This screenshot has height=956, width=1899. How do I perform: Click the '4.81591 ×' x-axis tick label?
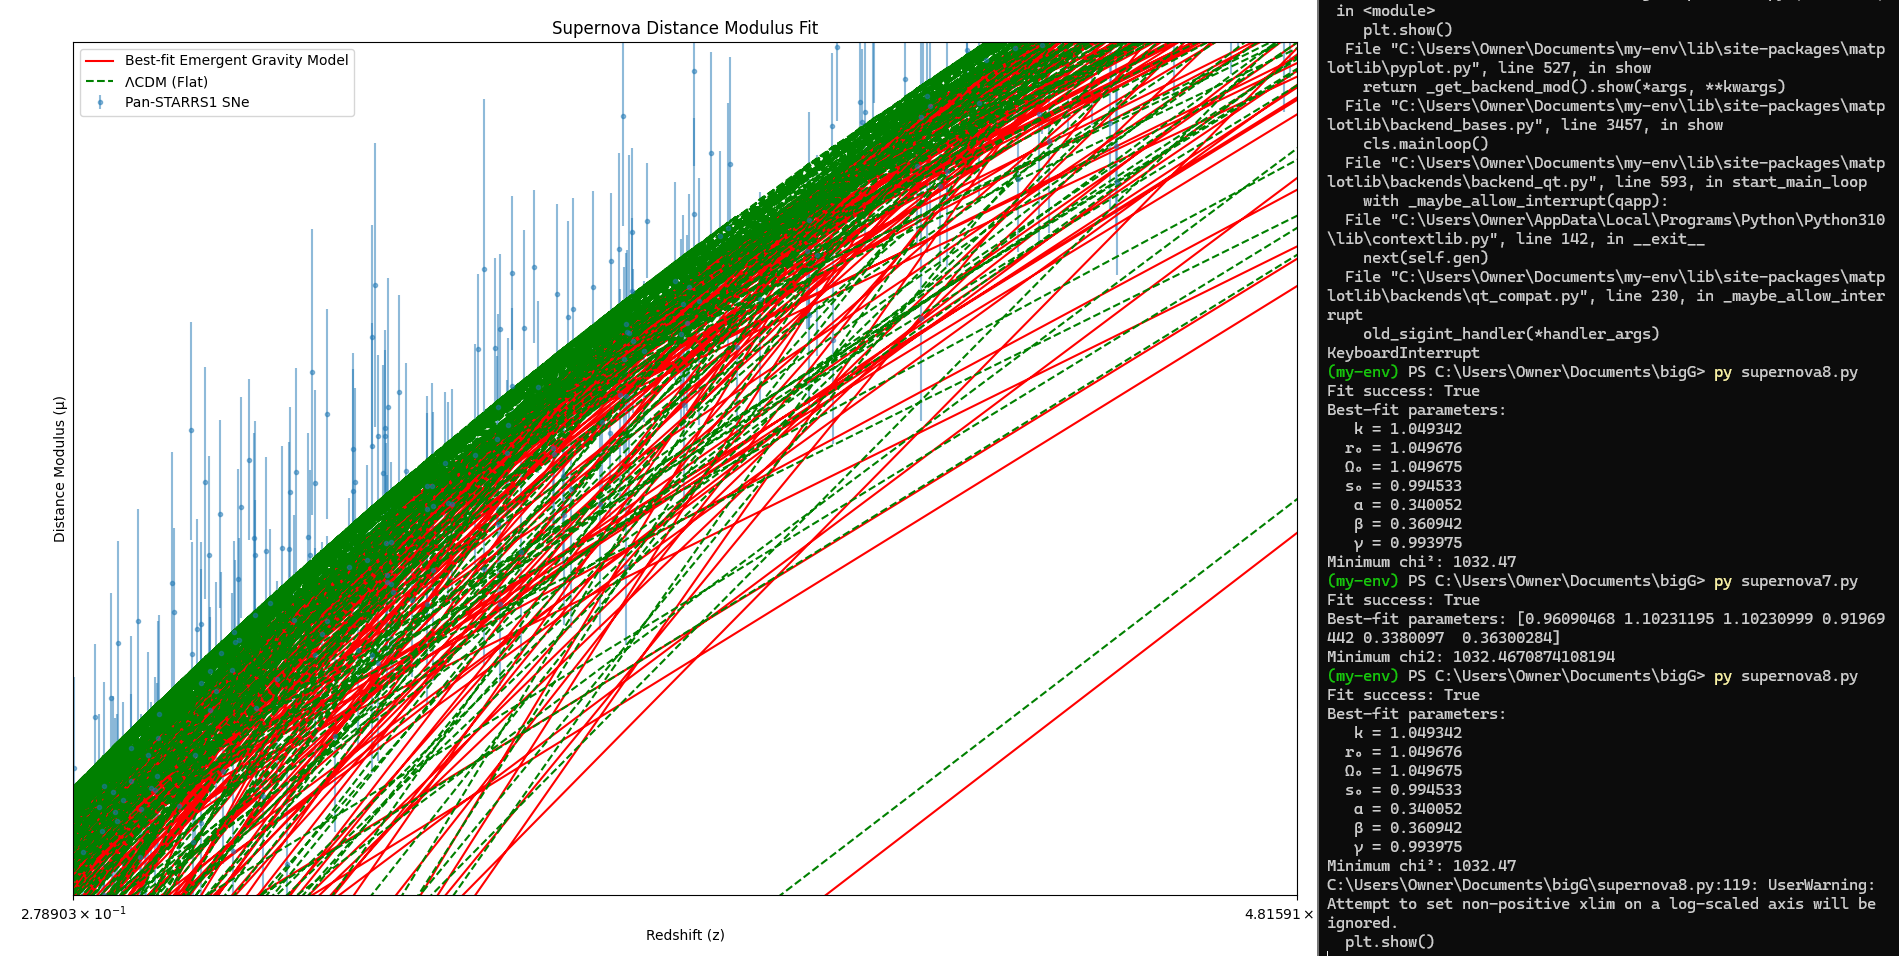click(x=1279, y=914)
